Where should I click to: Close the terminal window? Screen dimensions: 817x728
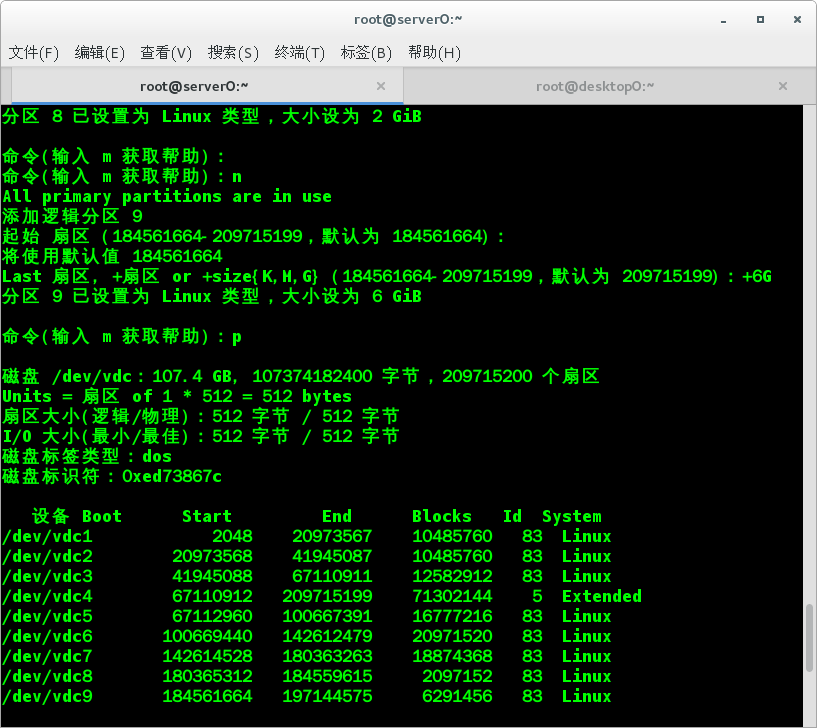tap(797, 19)
